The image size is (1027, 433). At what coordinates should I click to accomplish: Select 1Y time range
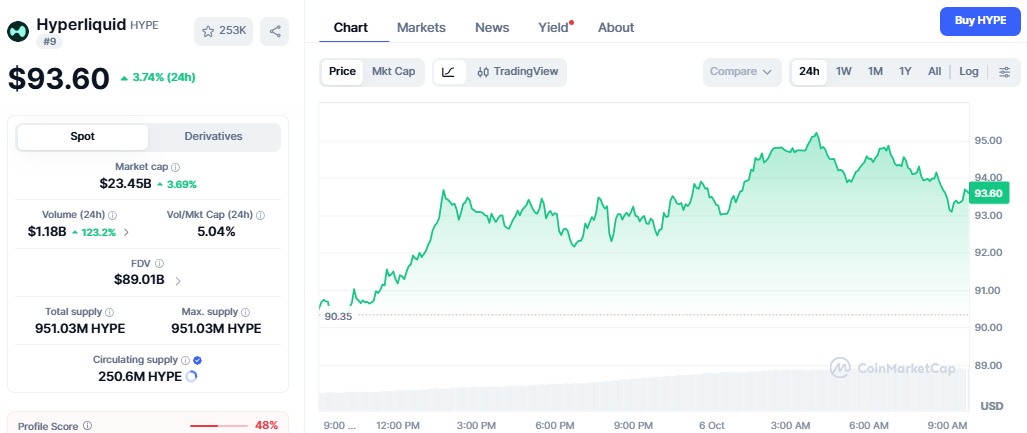(x=905, y=71)
